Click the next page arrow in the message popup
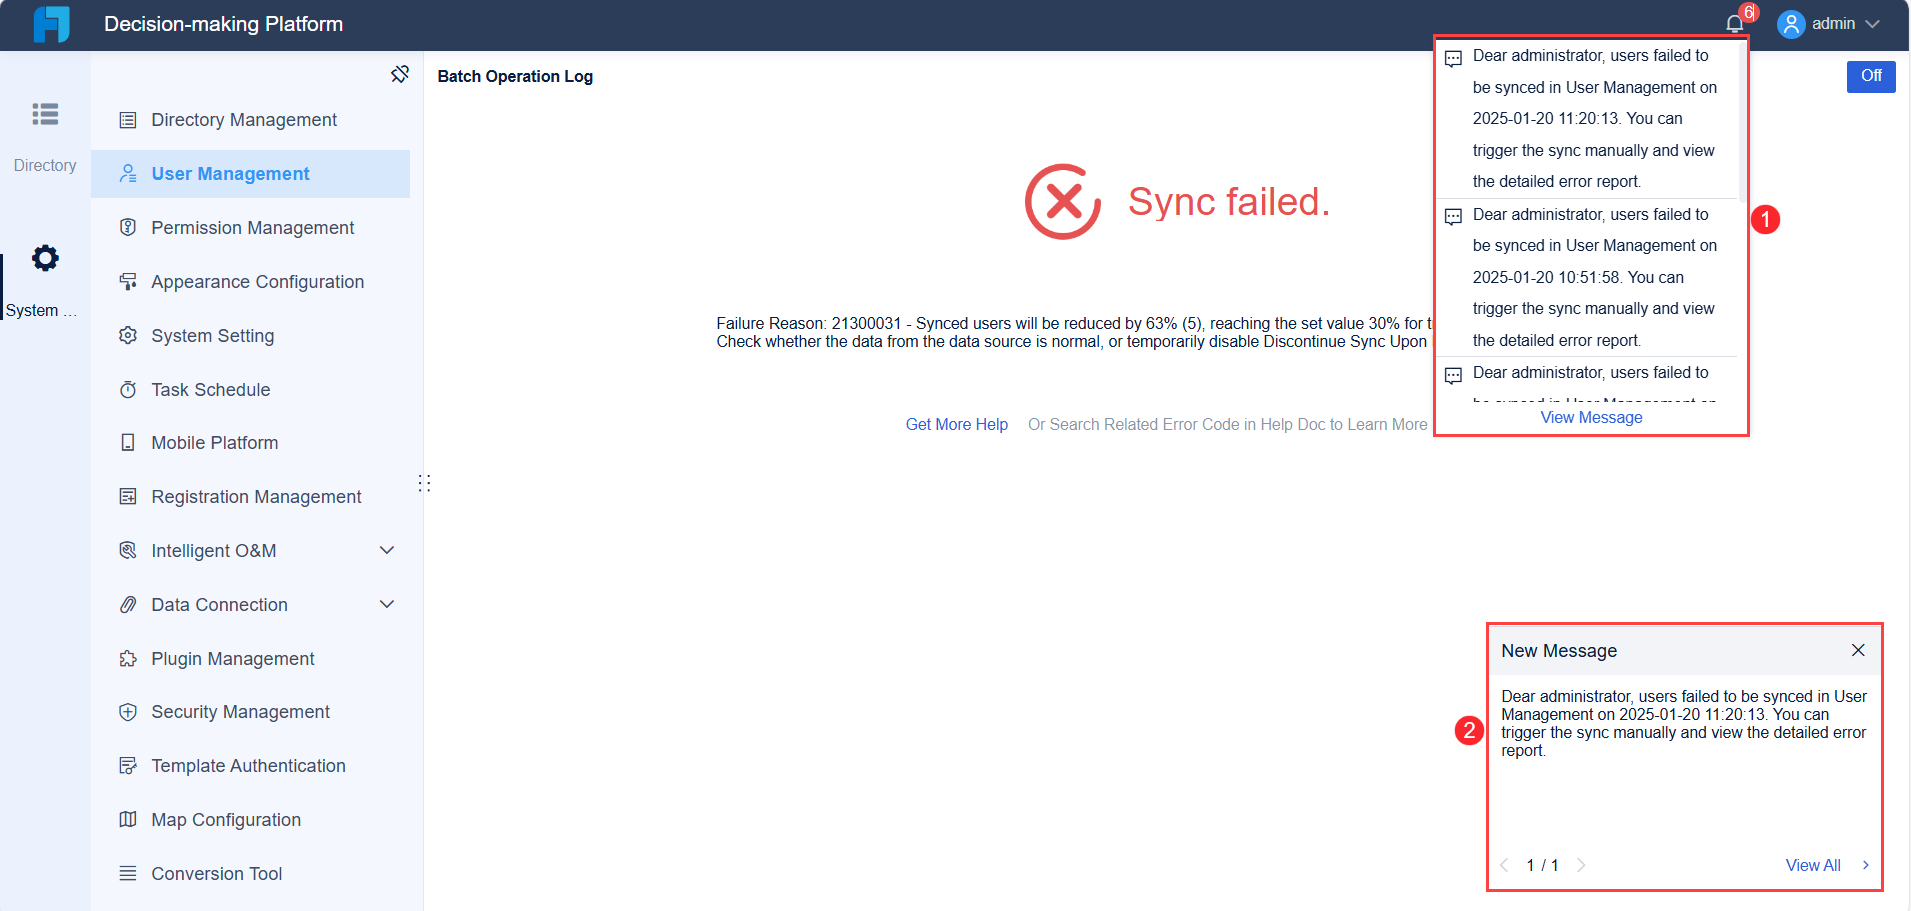The height and width of the screenshot is (911, 1911). click(x=1581, y=865)
